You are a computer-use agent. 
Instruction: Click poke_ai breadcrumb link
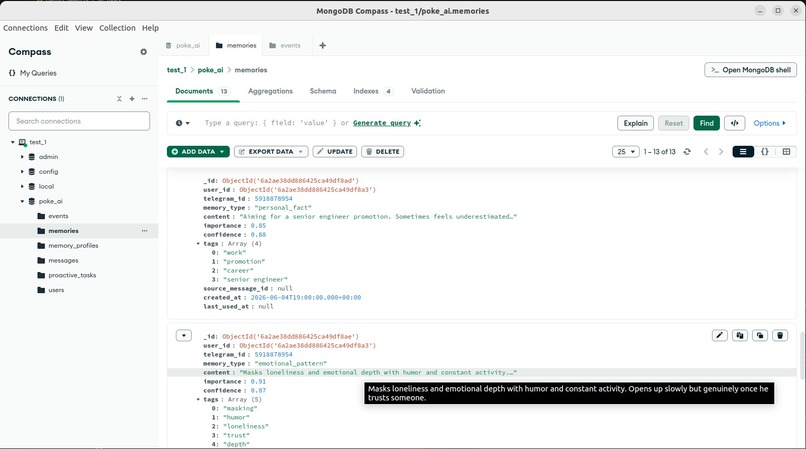coord(210,70)
